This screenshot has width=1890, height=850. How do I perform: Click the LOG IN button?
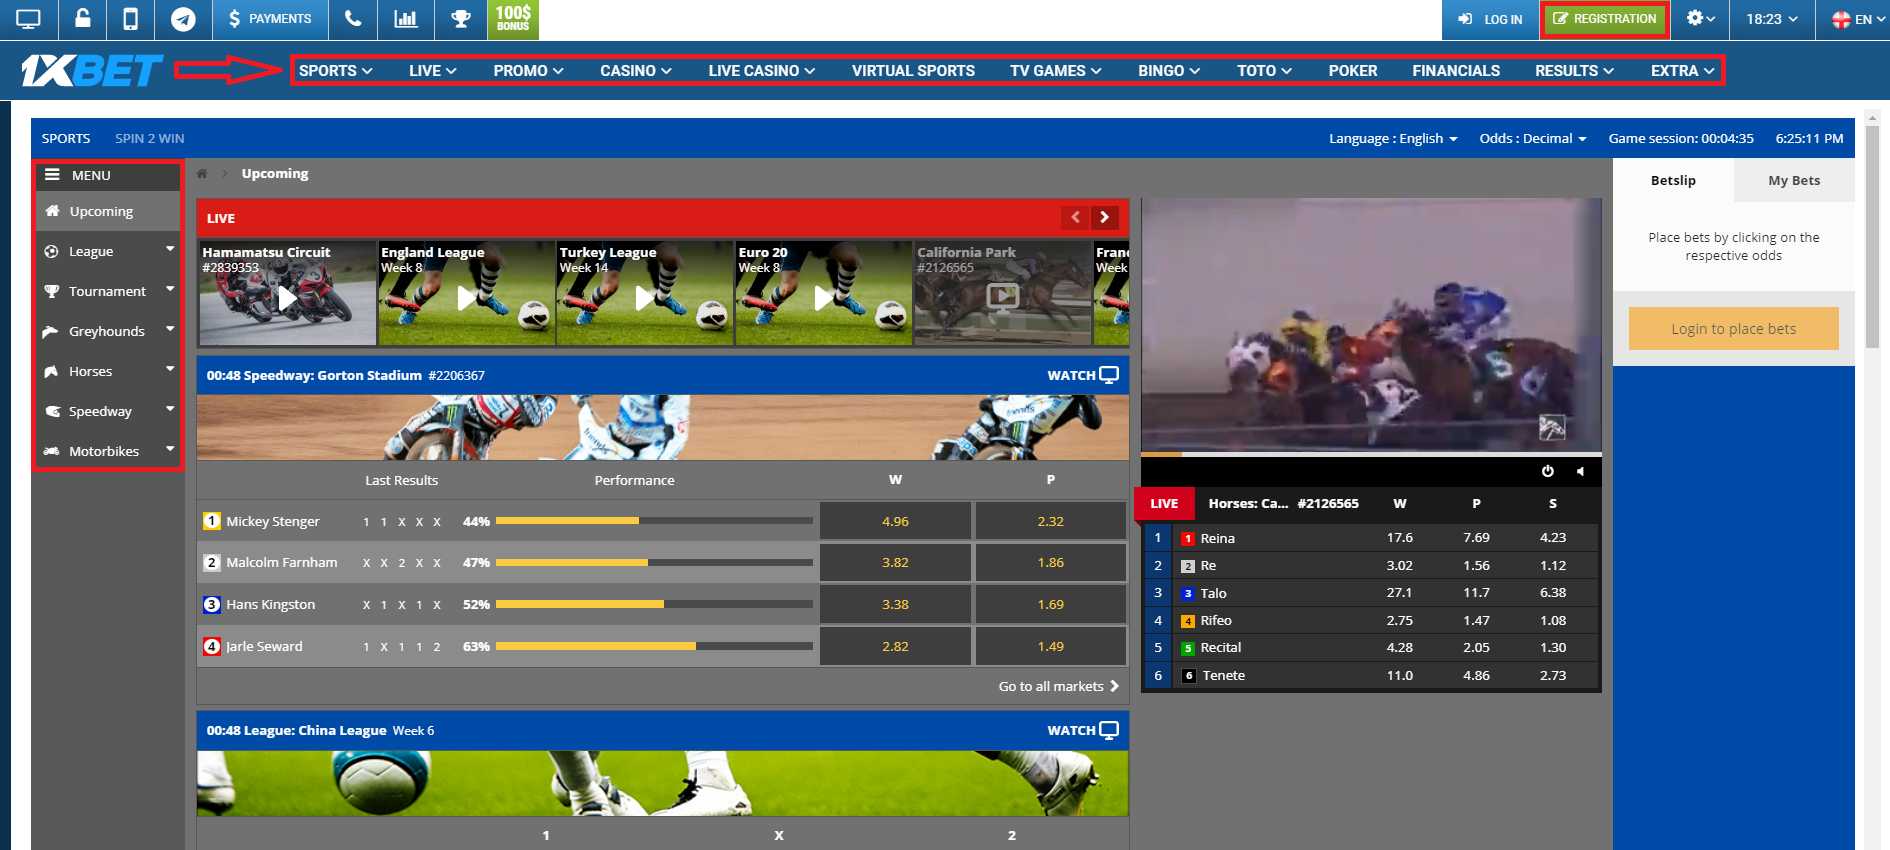click(x=1490, y=19)
